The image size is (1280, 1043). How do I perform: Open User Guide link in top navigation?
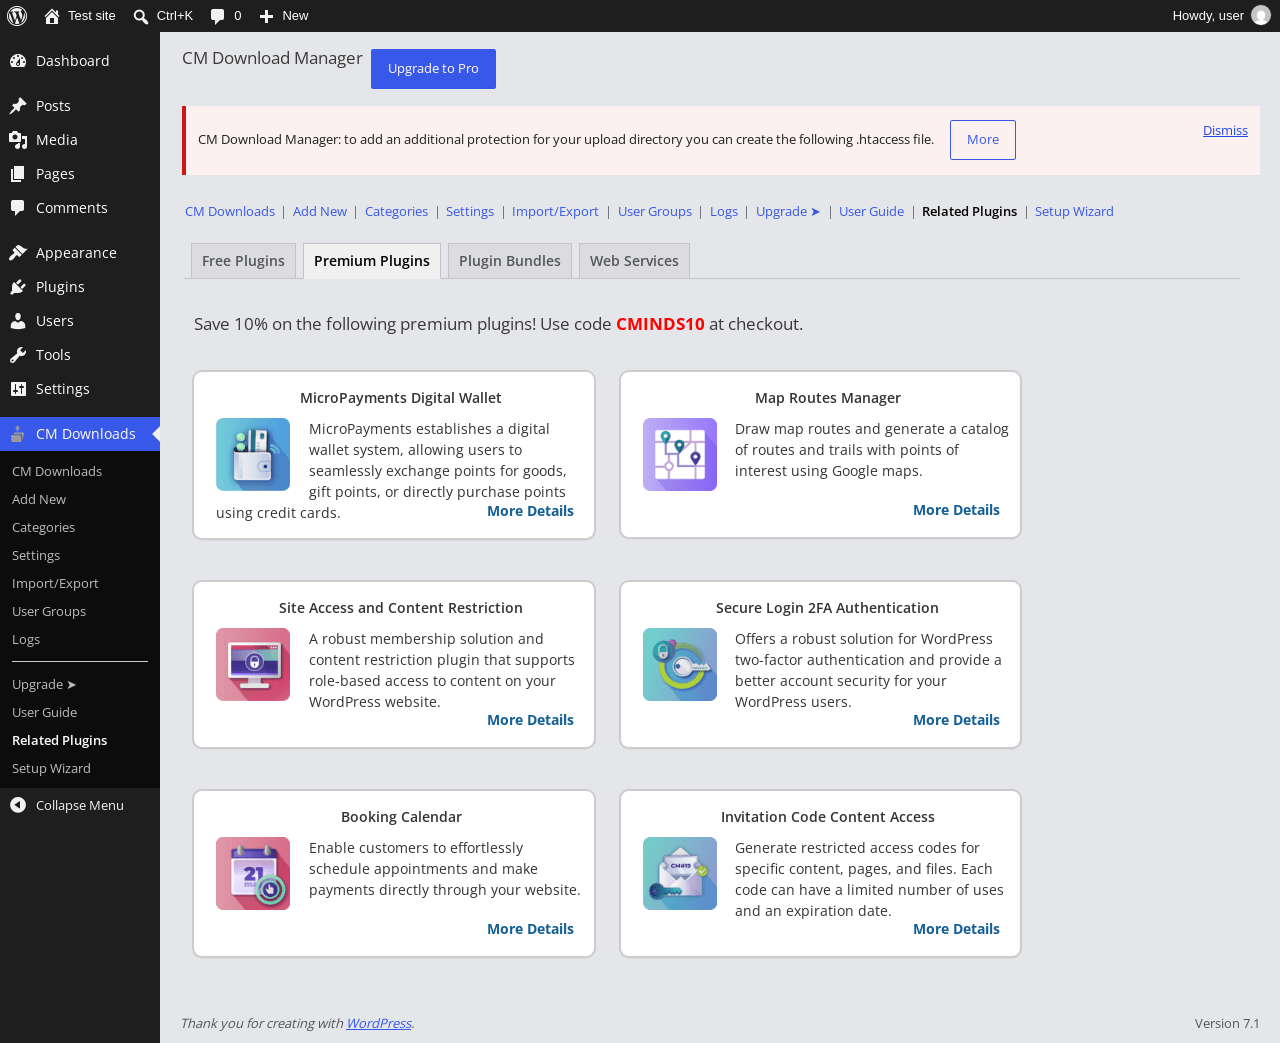[x=871, y=211]
